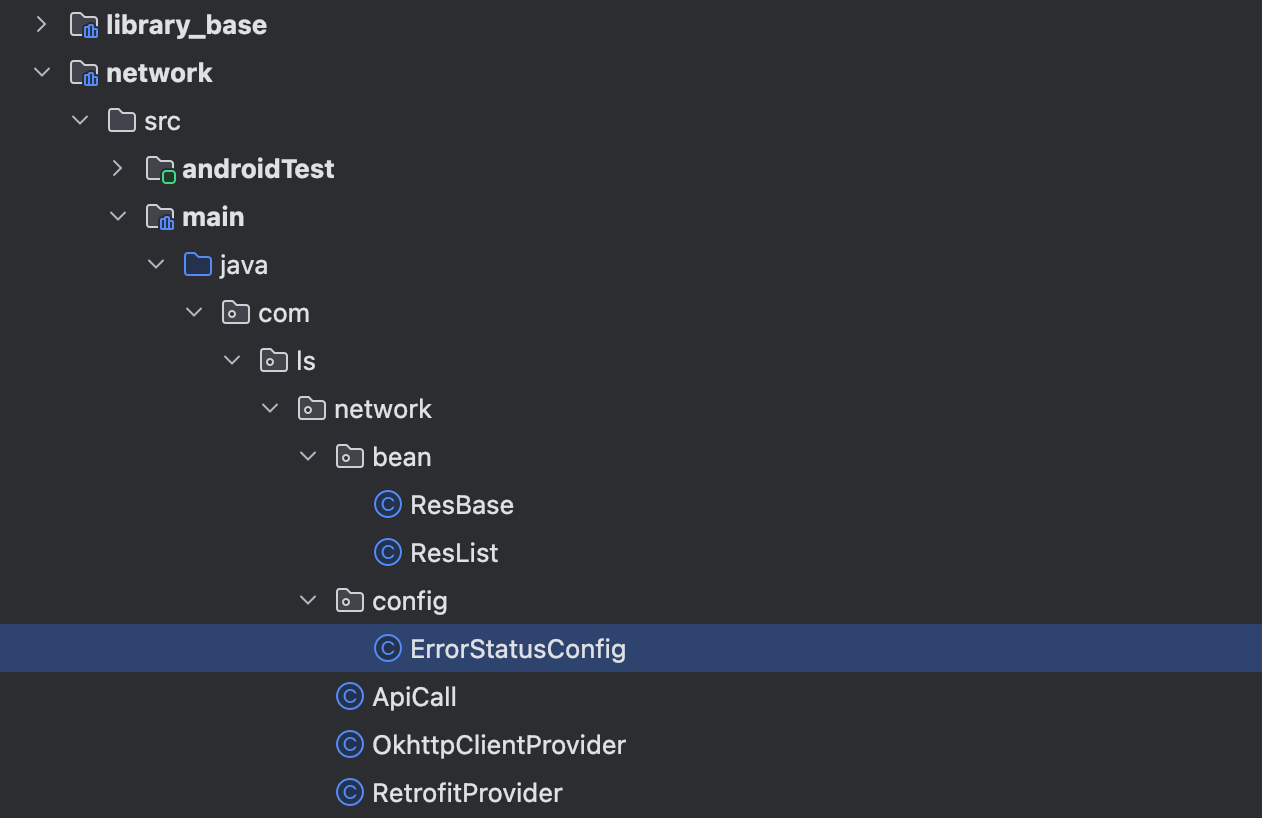This screenshot has width=1262, height=818.
Task: Select the inner network package label
Action: [383, 409]
